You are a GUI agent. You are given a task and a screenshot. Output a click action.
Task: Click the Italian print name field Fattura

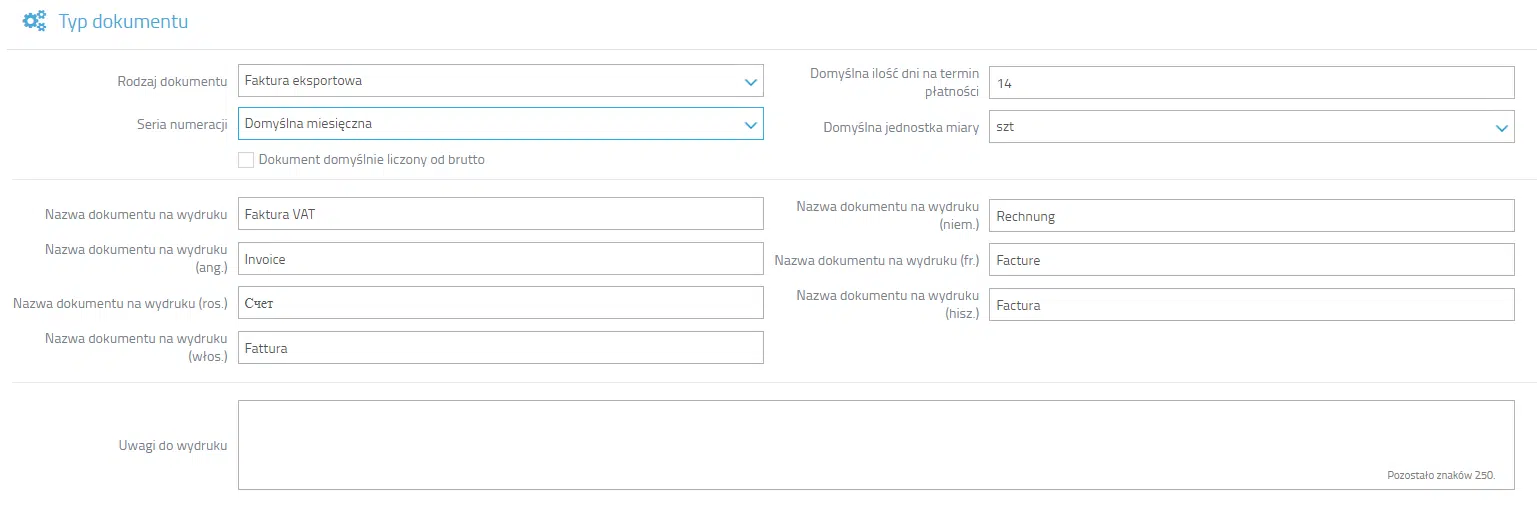[501, 348]
